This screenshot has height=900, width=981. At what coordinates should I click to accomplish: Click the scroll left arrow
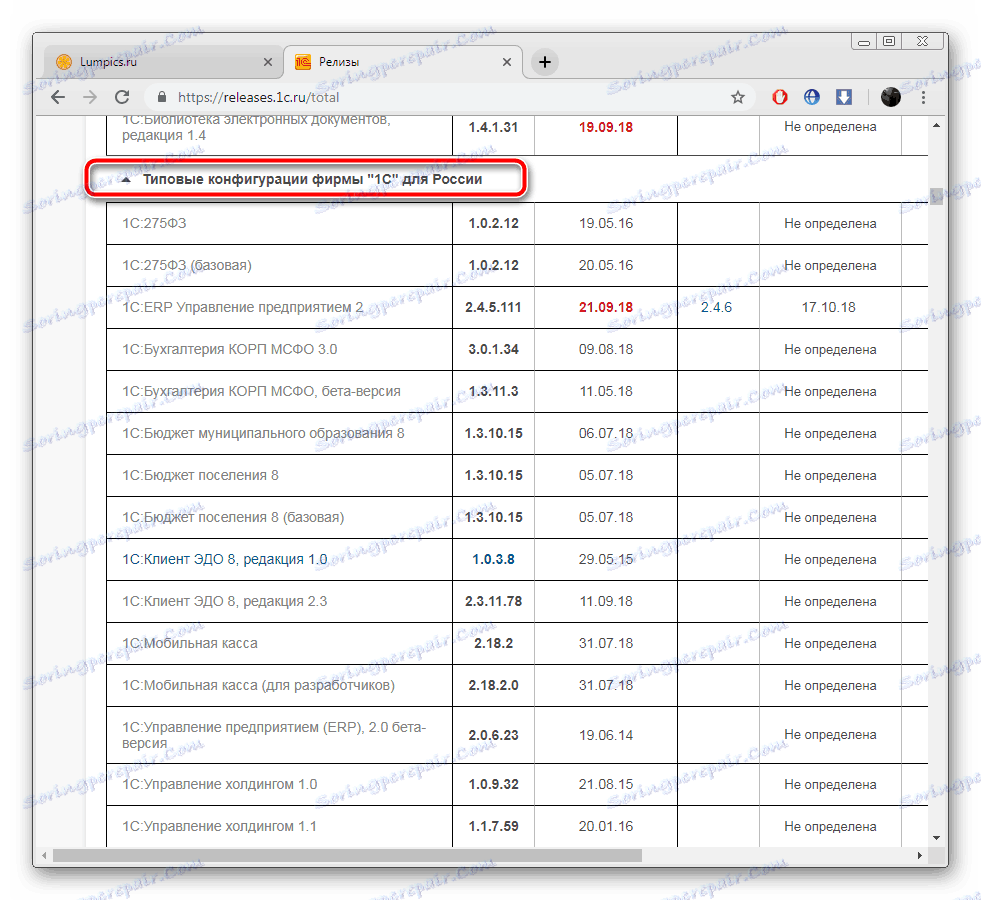(44, 855)
